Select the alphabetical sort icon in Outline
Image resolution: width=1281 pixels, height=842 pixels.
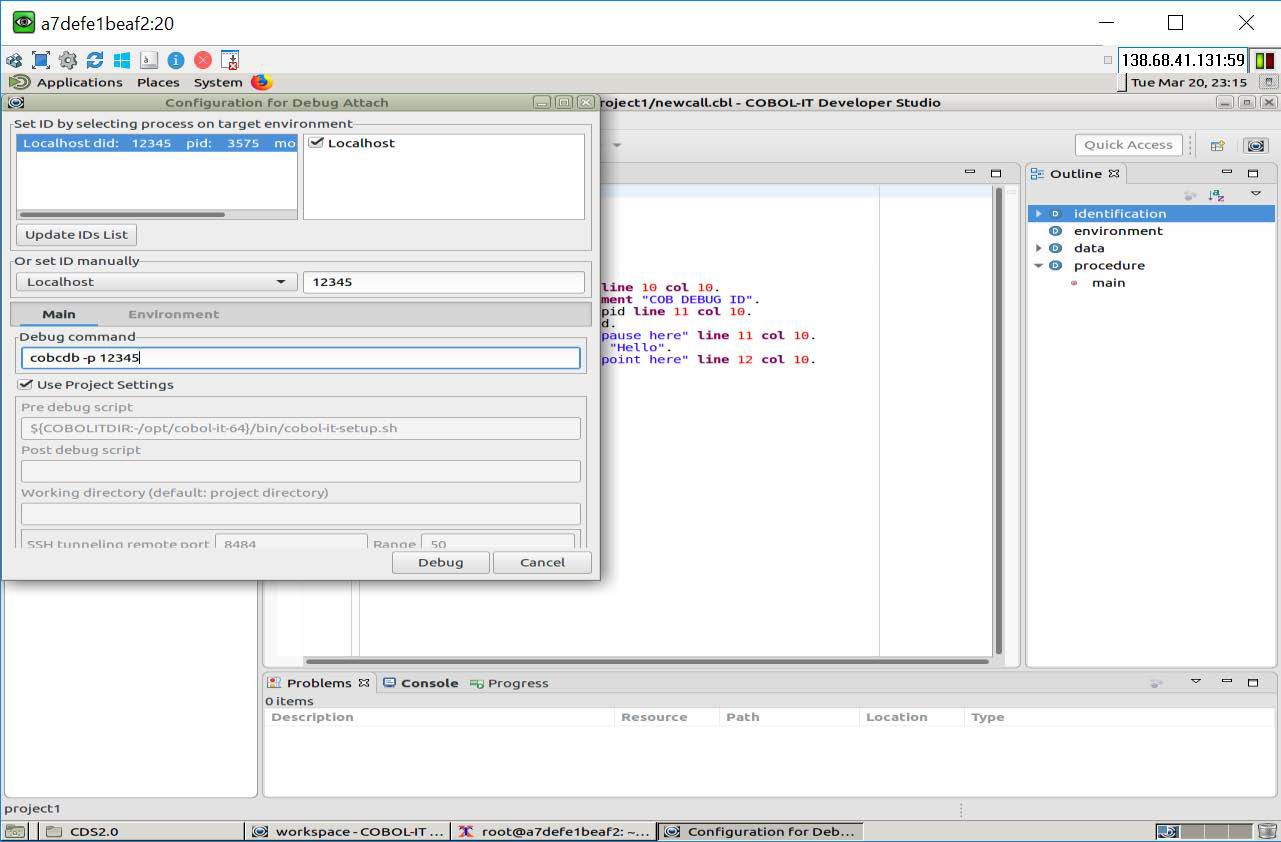point(1216,194)
